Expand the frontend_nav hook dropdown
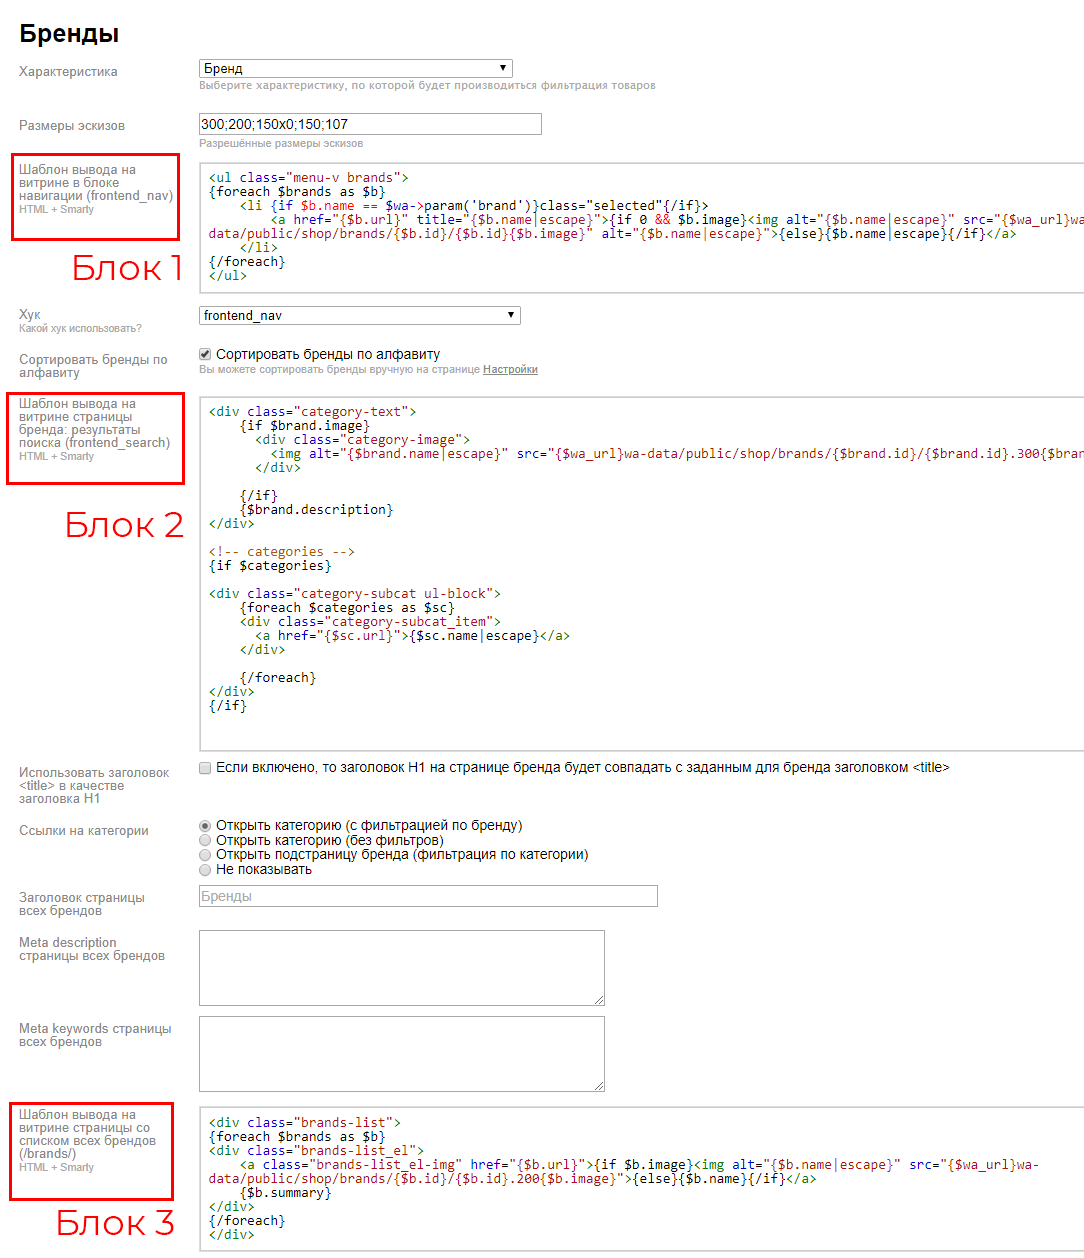This screenshot has width=1084, height=1258. point(359,315)
